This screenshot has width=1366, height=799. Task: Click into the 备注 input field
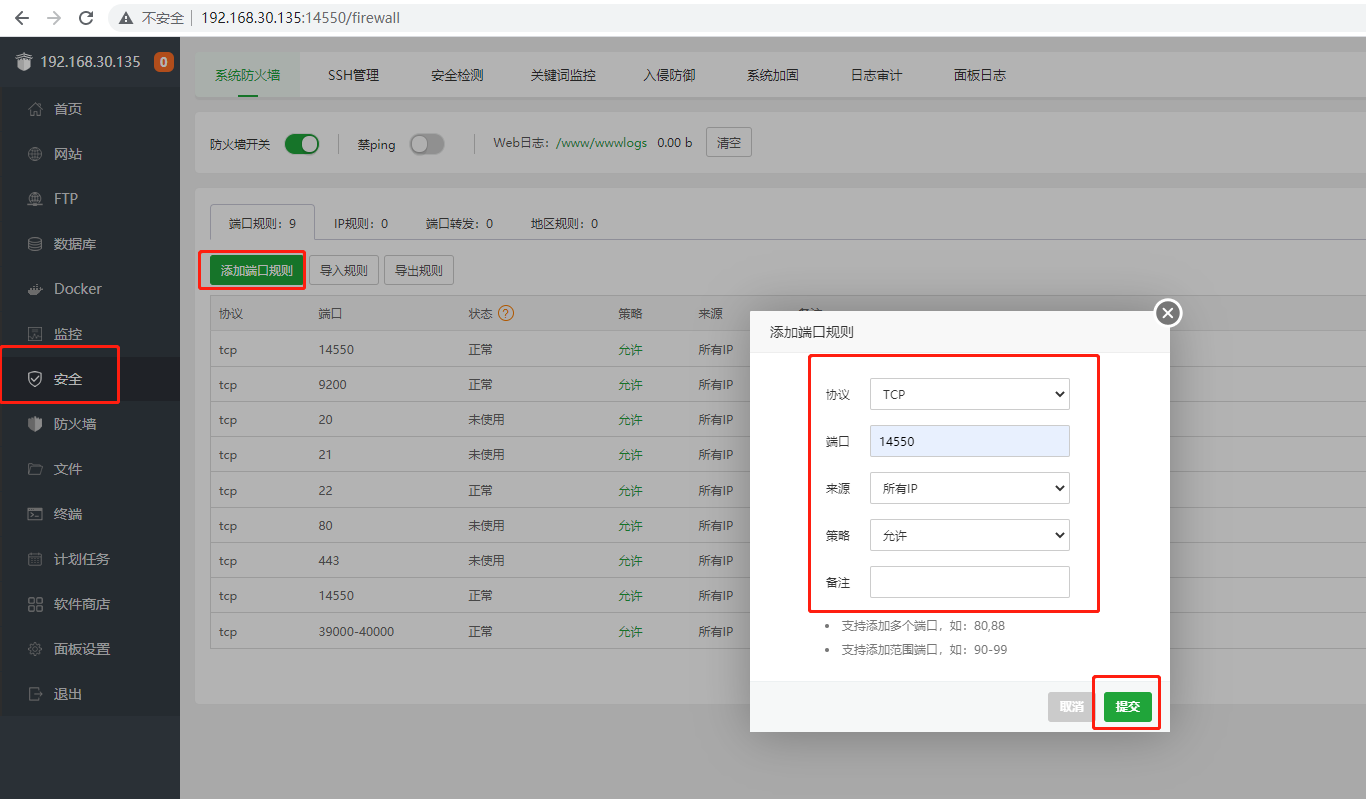(x=970, y=582)
